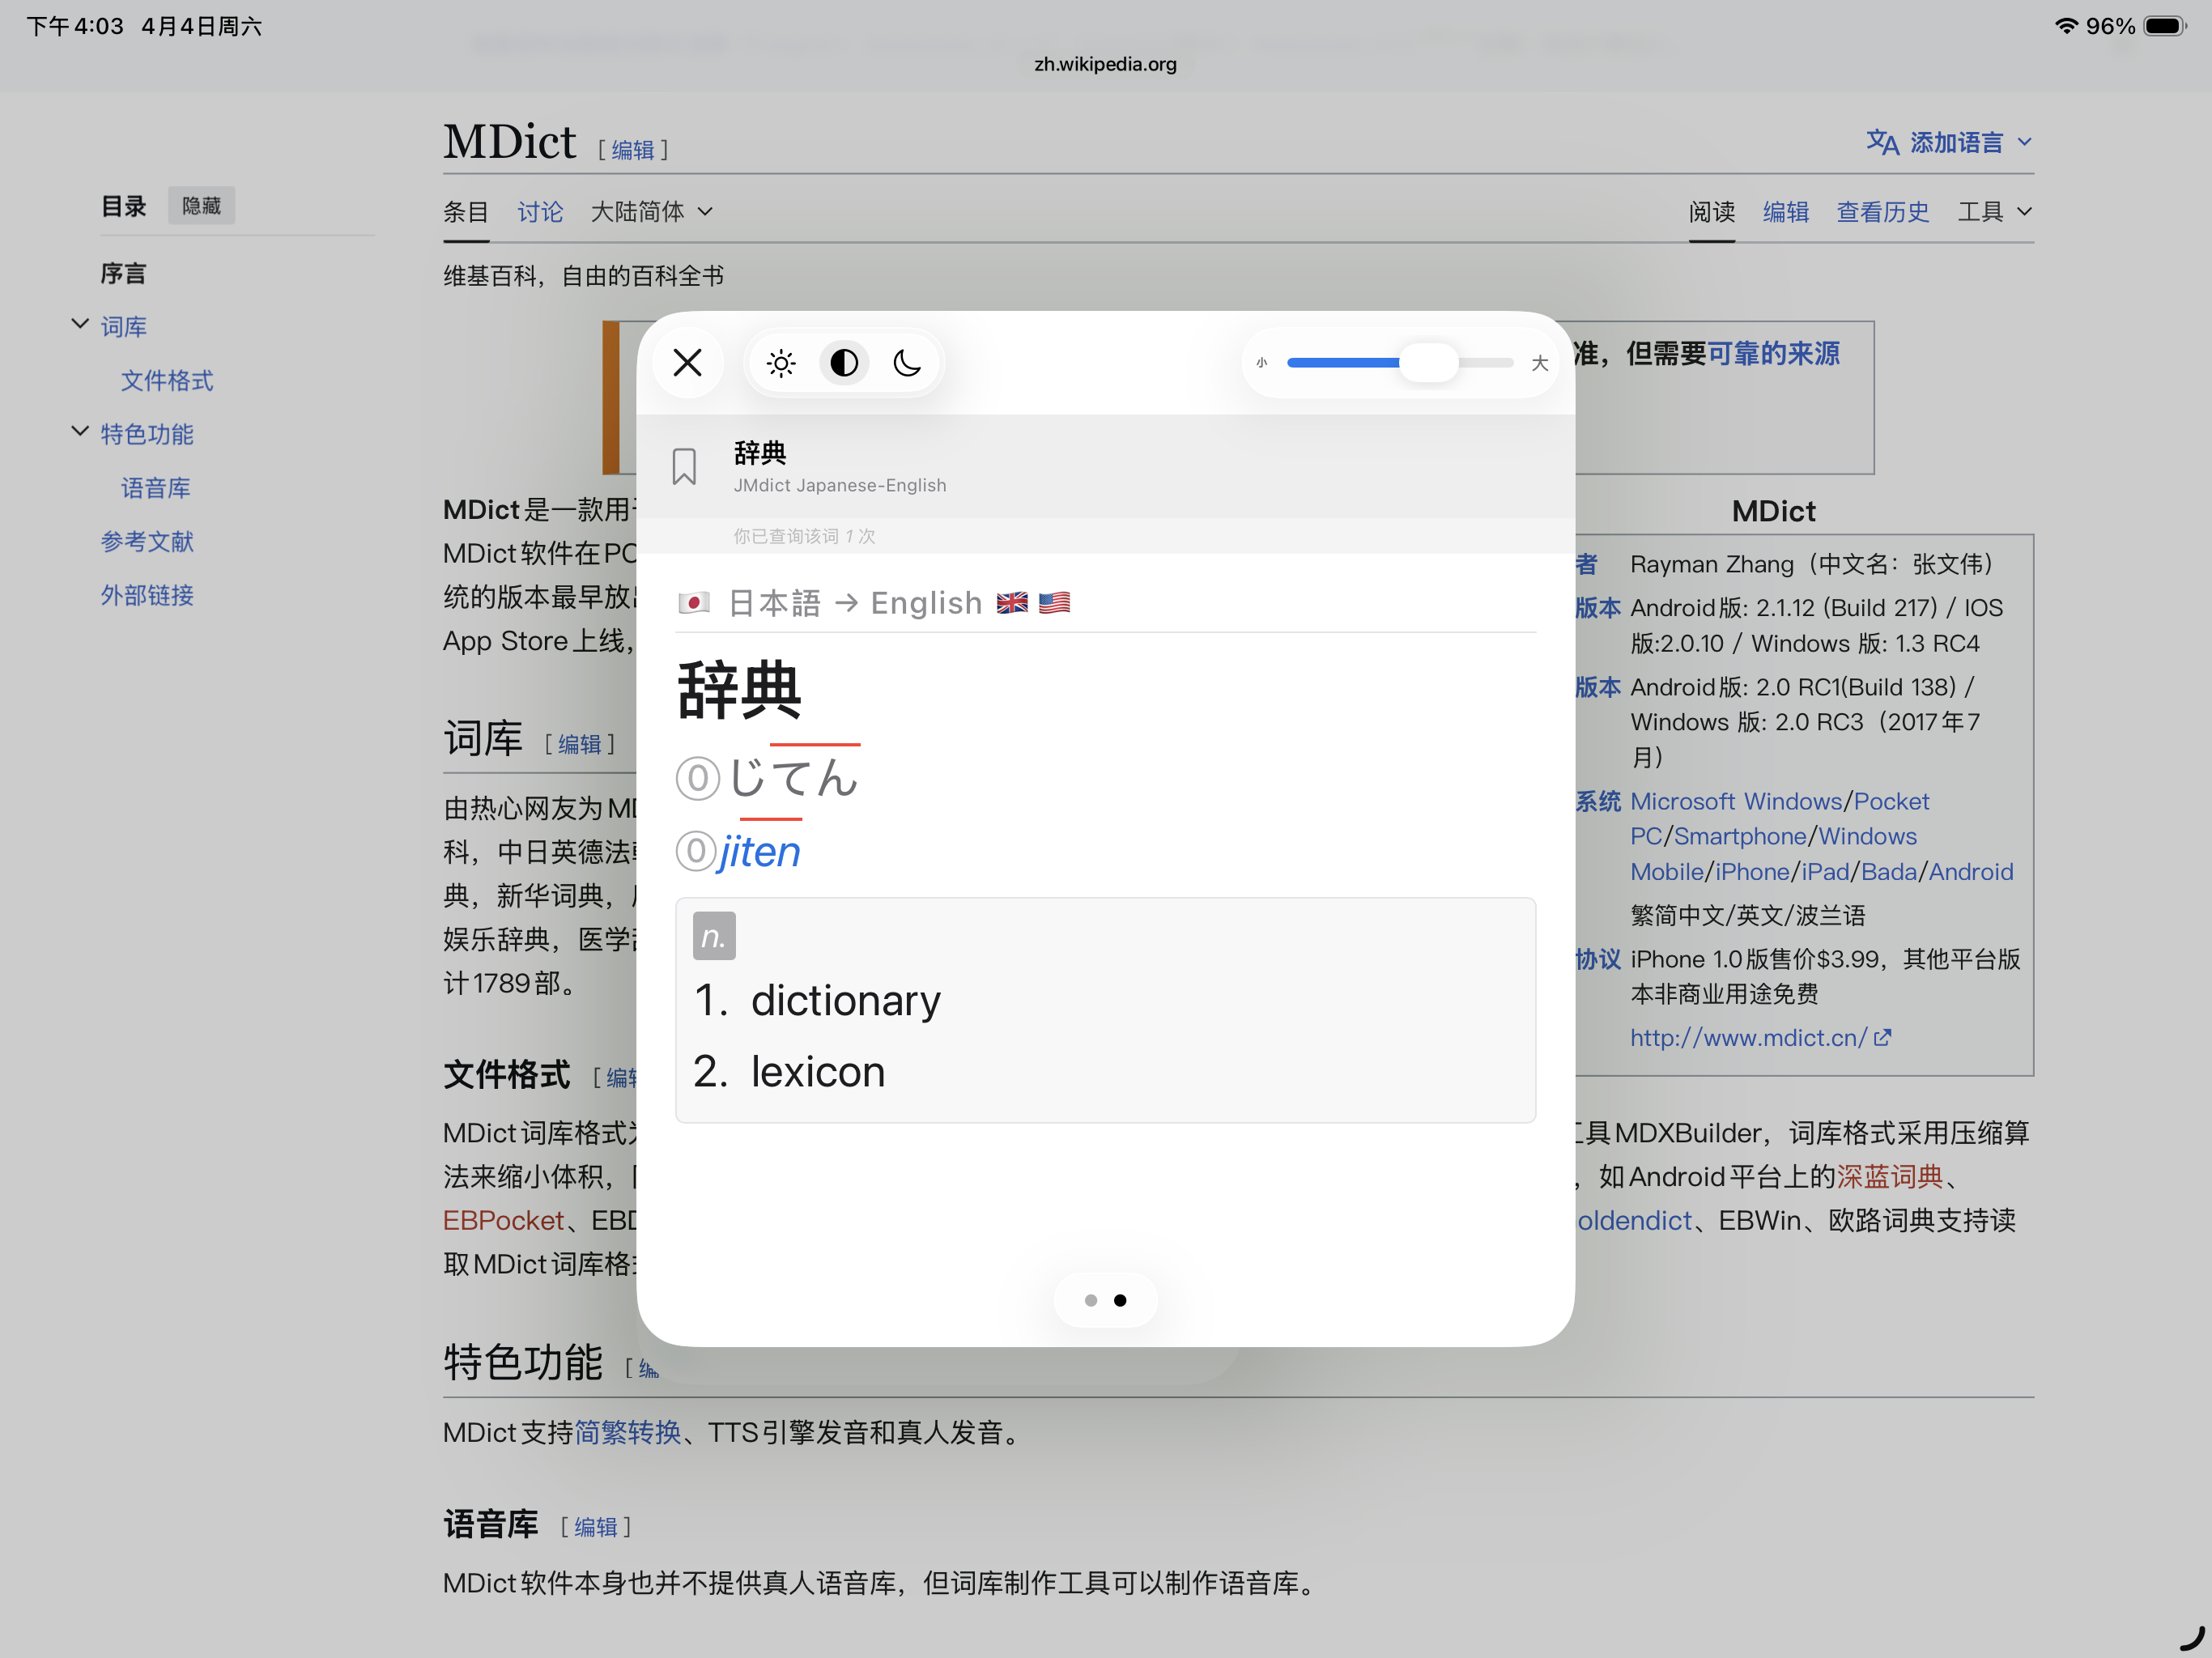2212x1658 pixels.
Task: Collapse the 特色功能 contents section
Action: pos(80,431)
